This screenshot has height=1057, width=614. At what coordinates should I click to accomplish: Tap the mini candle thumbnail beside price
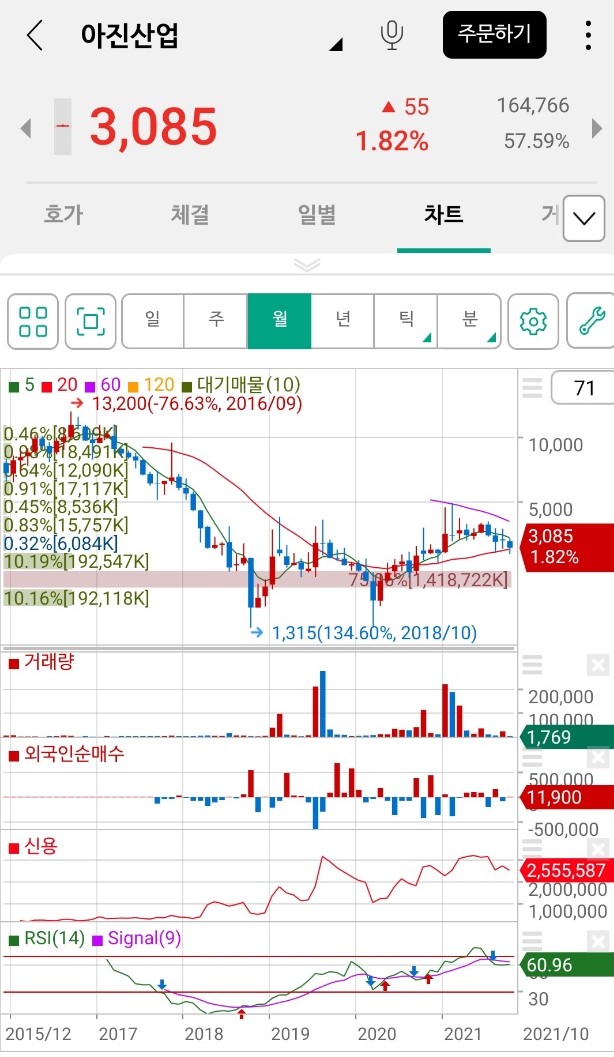coord(63,127)
